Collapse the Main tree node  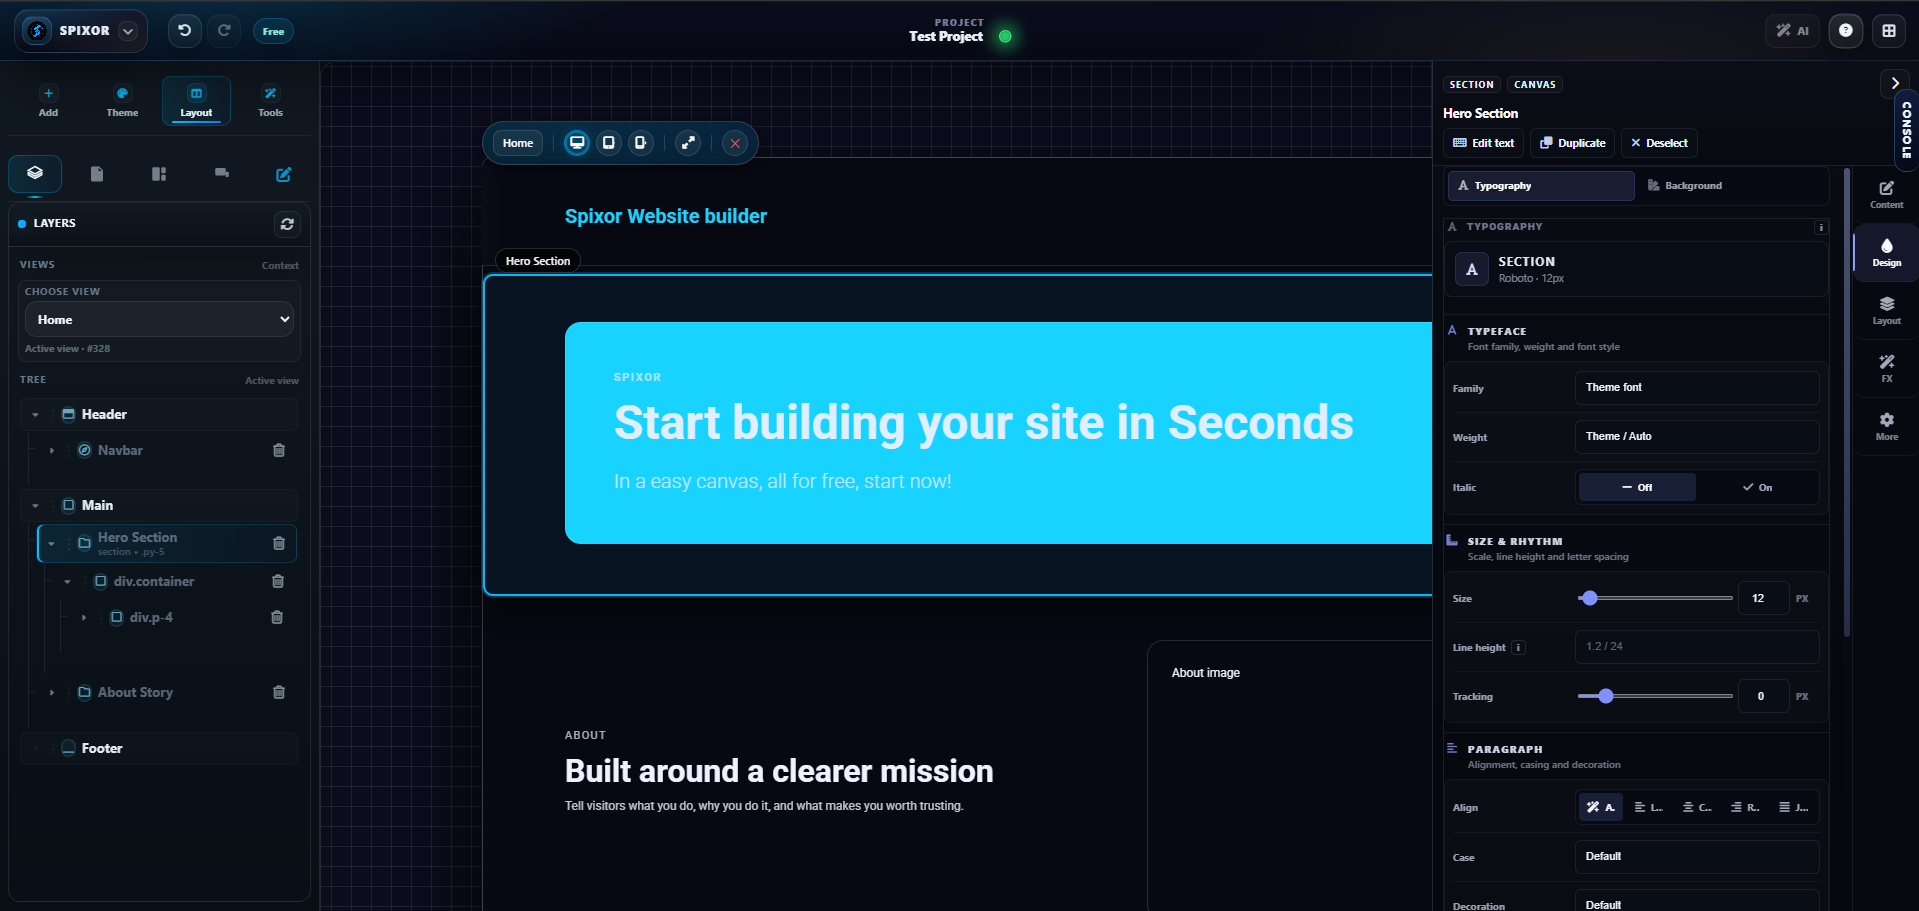coord(36,506)
